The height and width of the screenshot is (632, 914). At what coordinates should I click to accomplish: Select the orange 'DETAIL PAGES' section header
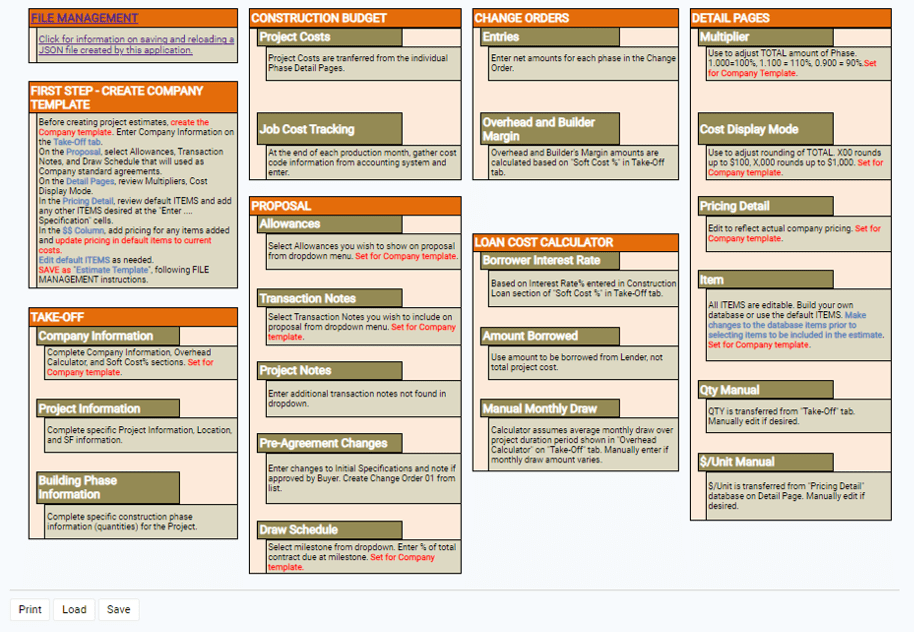790,18
